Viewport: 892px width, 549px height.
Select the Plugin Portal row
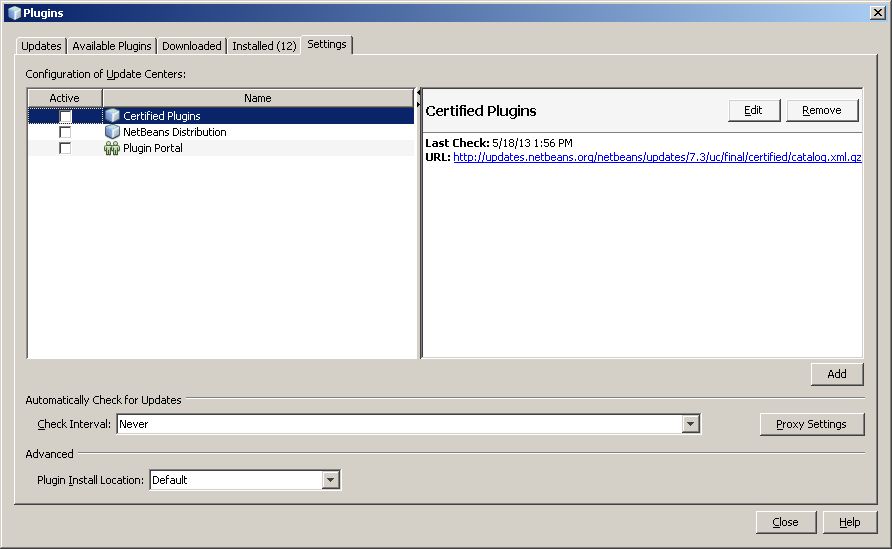[x=221, y=148]
